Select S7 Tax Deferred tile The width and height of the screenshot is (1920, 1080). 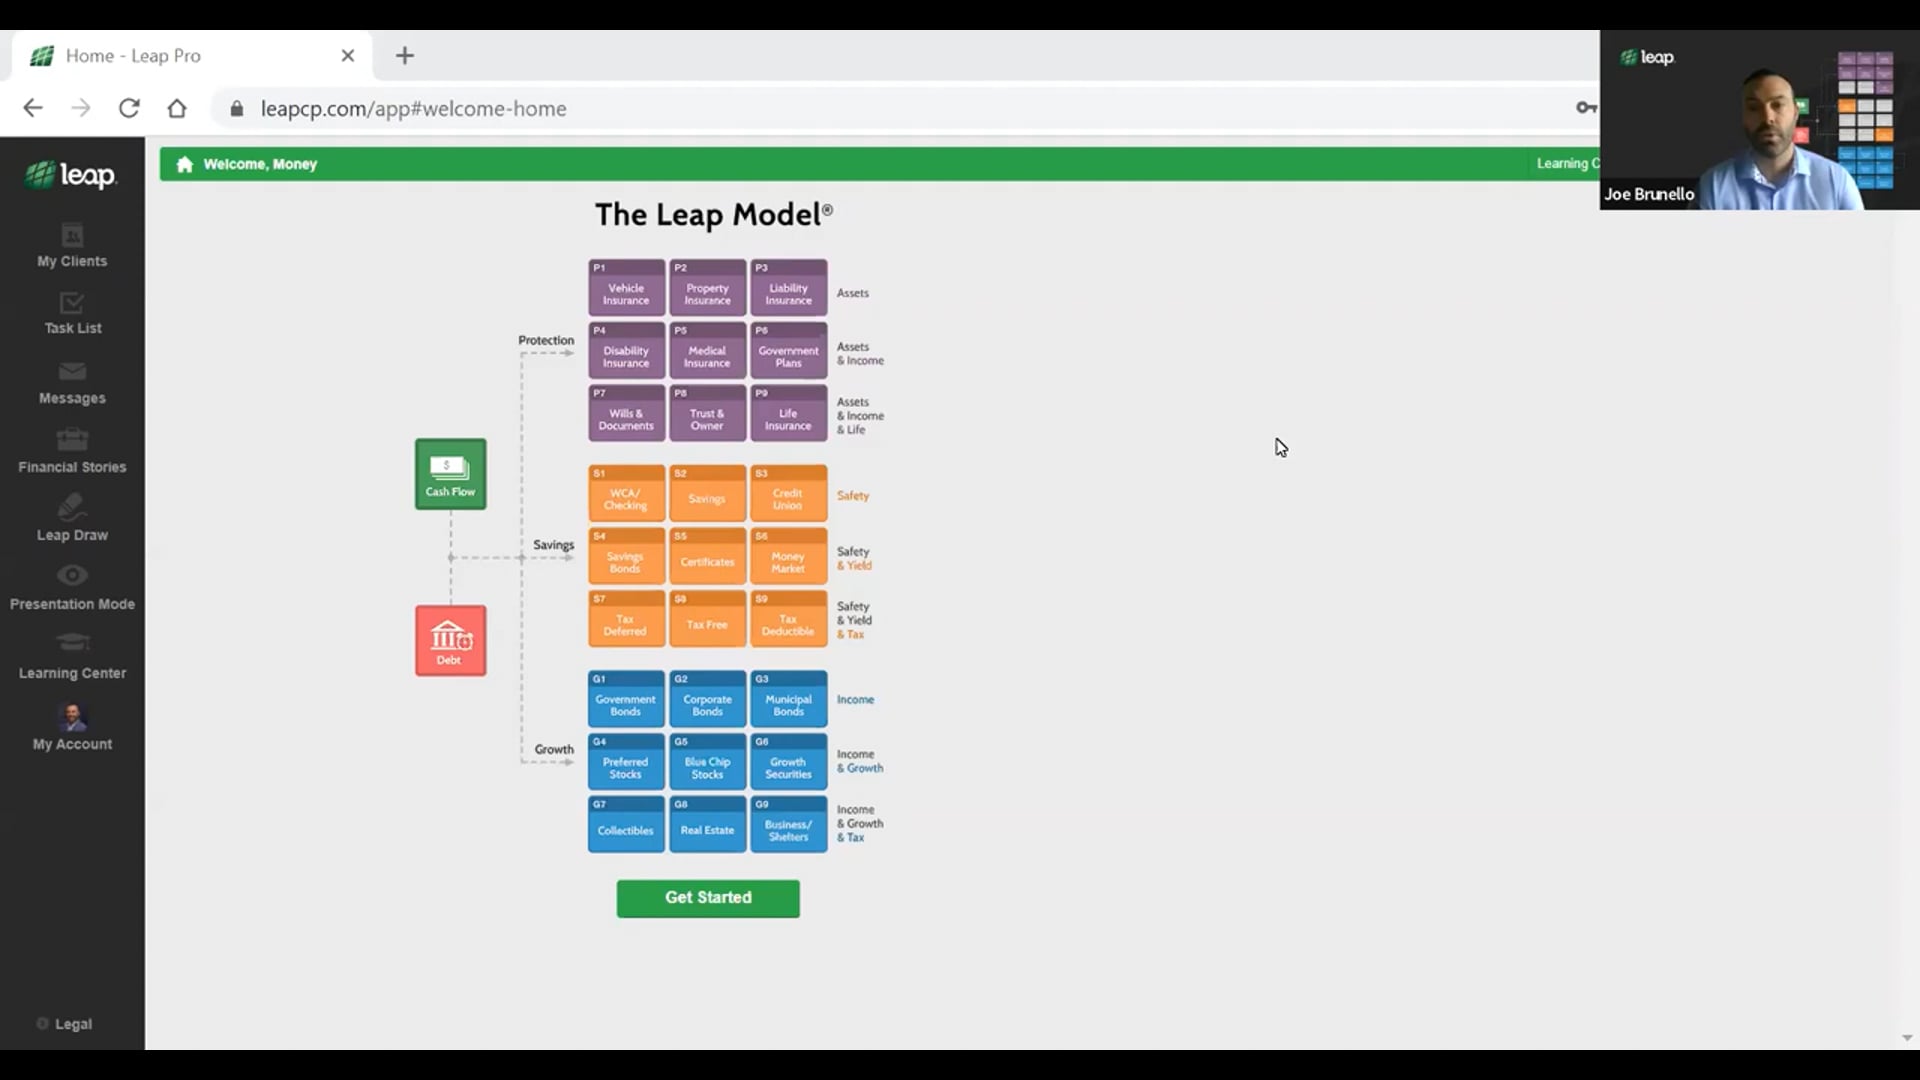point(626,619)
